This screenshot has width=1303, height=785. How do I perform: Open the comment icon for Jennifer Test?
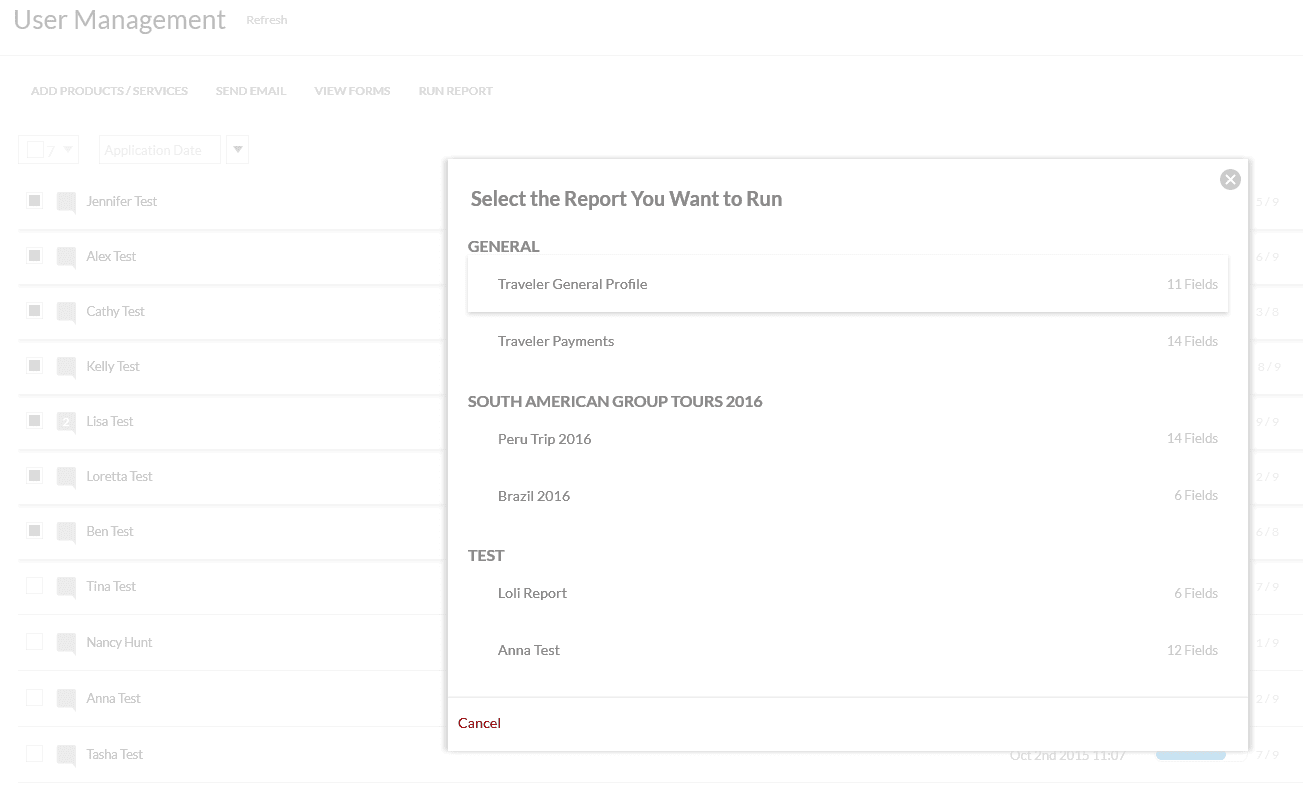(66, 202)
